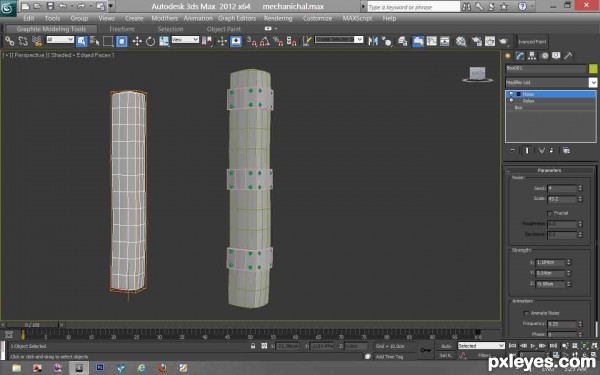This screenshot has height=375, width=600.
Task: Choose the Rectangular Selection Region tool
Action: pyautogui.click(x=108, y=41)
